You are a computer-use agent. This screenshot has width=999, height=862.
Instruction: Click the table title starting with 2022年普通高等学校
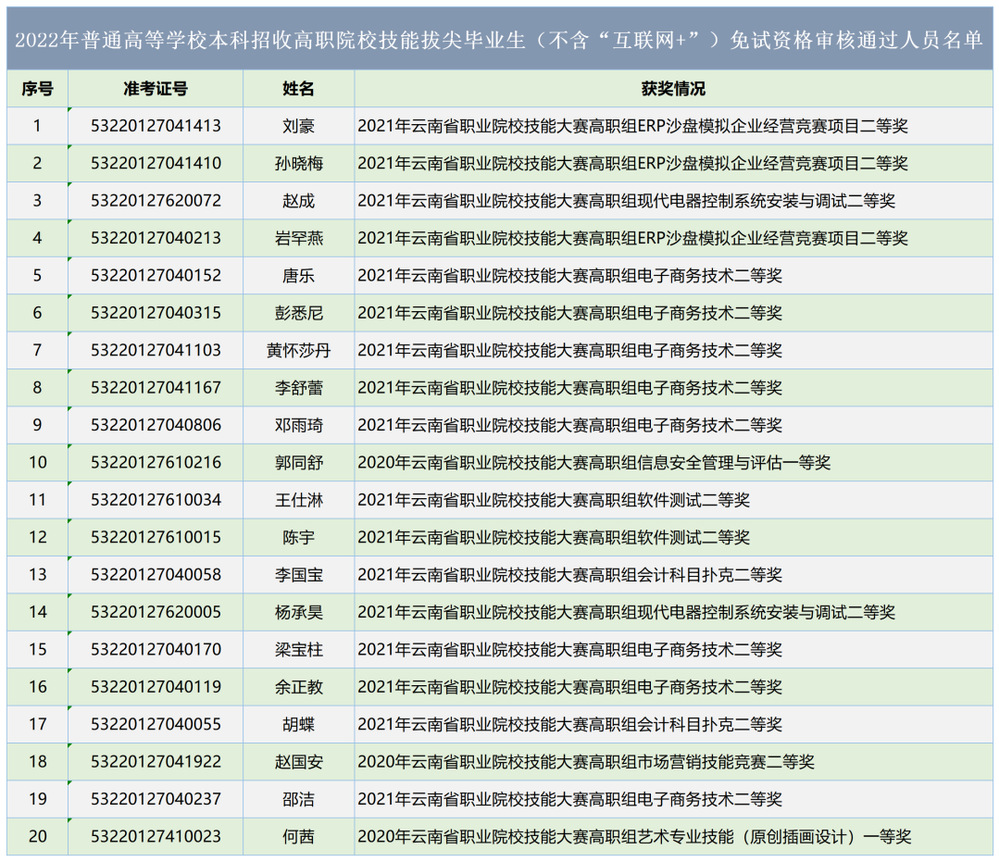[x=499, y=40]
